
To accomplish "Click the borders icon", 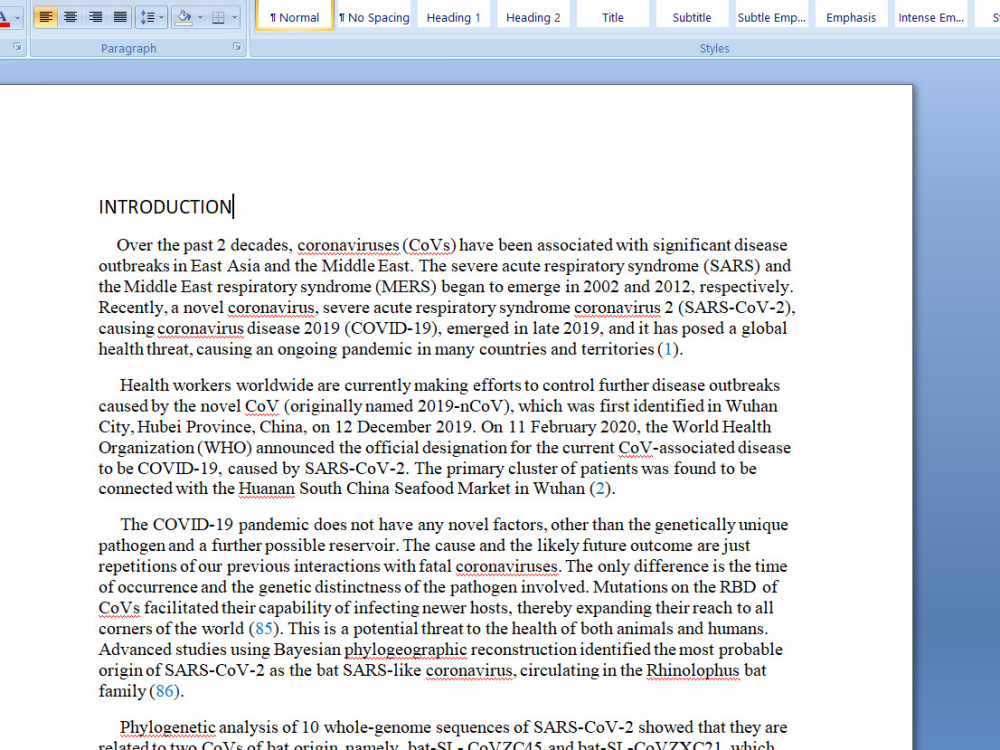I will pyautogui.click(x=218, y=17).
